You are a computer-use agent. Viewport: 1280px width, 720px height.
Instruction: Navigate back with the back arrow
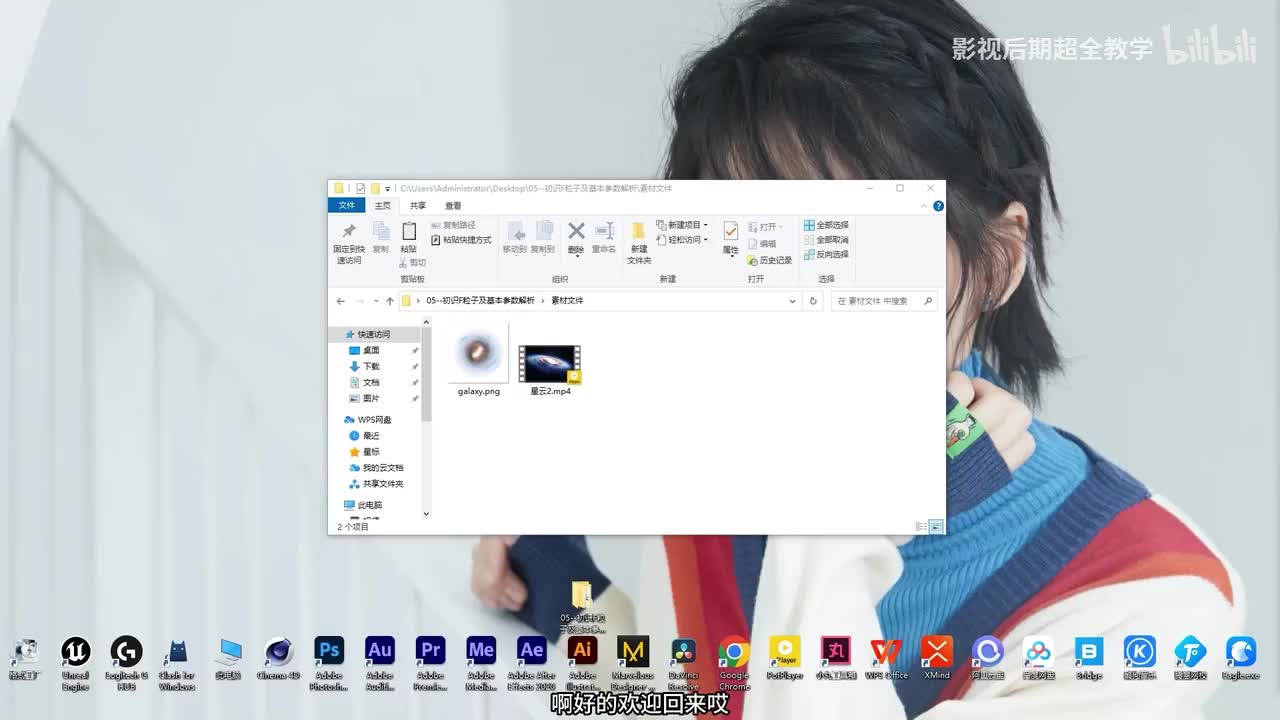[x=341, y=300]
